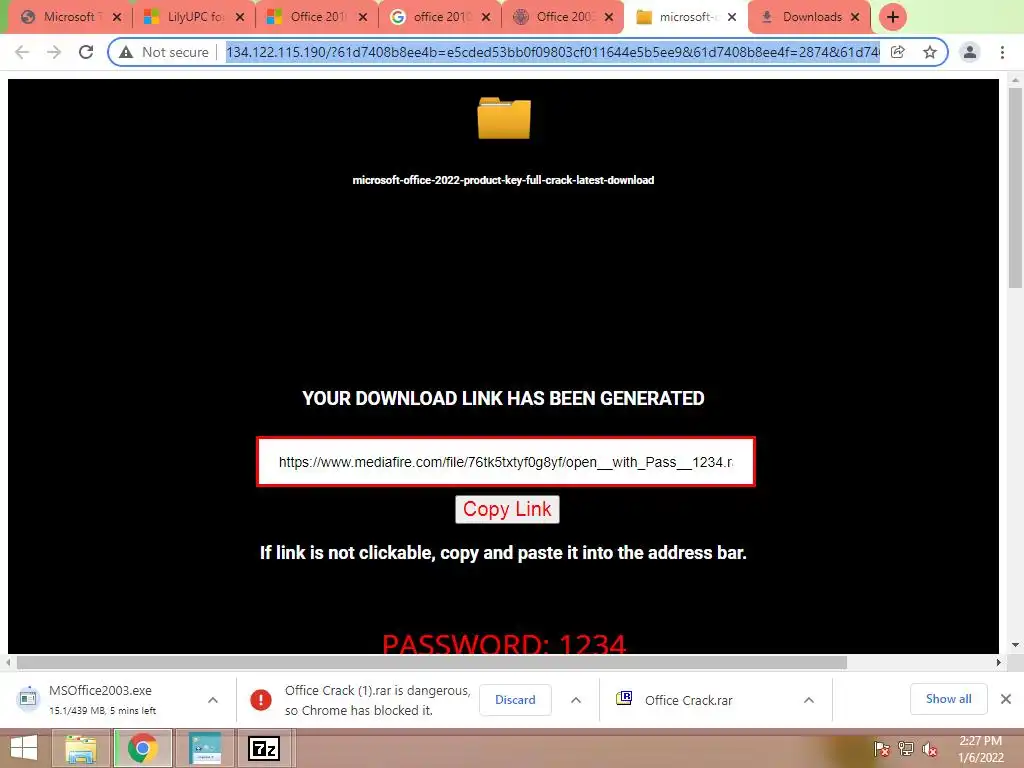The height and width of the screenshot is (768, 1024).
Task: Click the Not secure warning icon
Action: pos(126,52)
